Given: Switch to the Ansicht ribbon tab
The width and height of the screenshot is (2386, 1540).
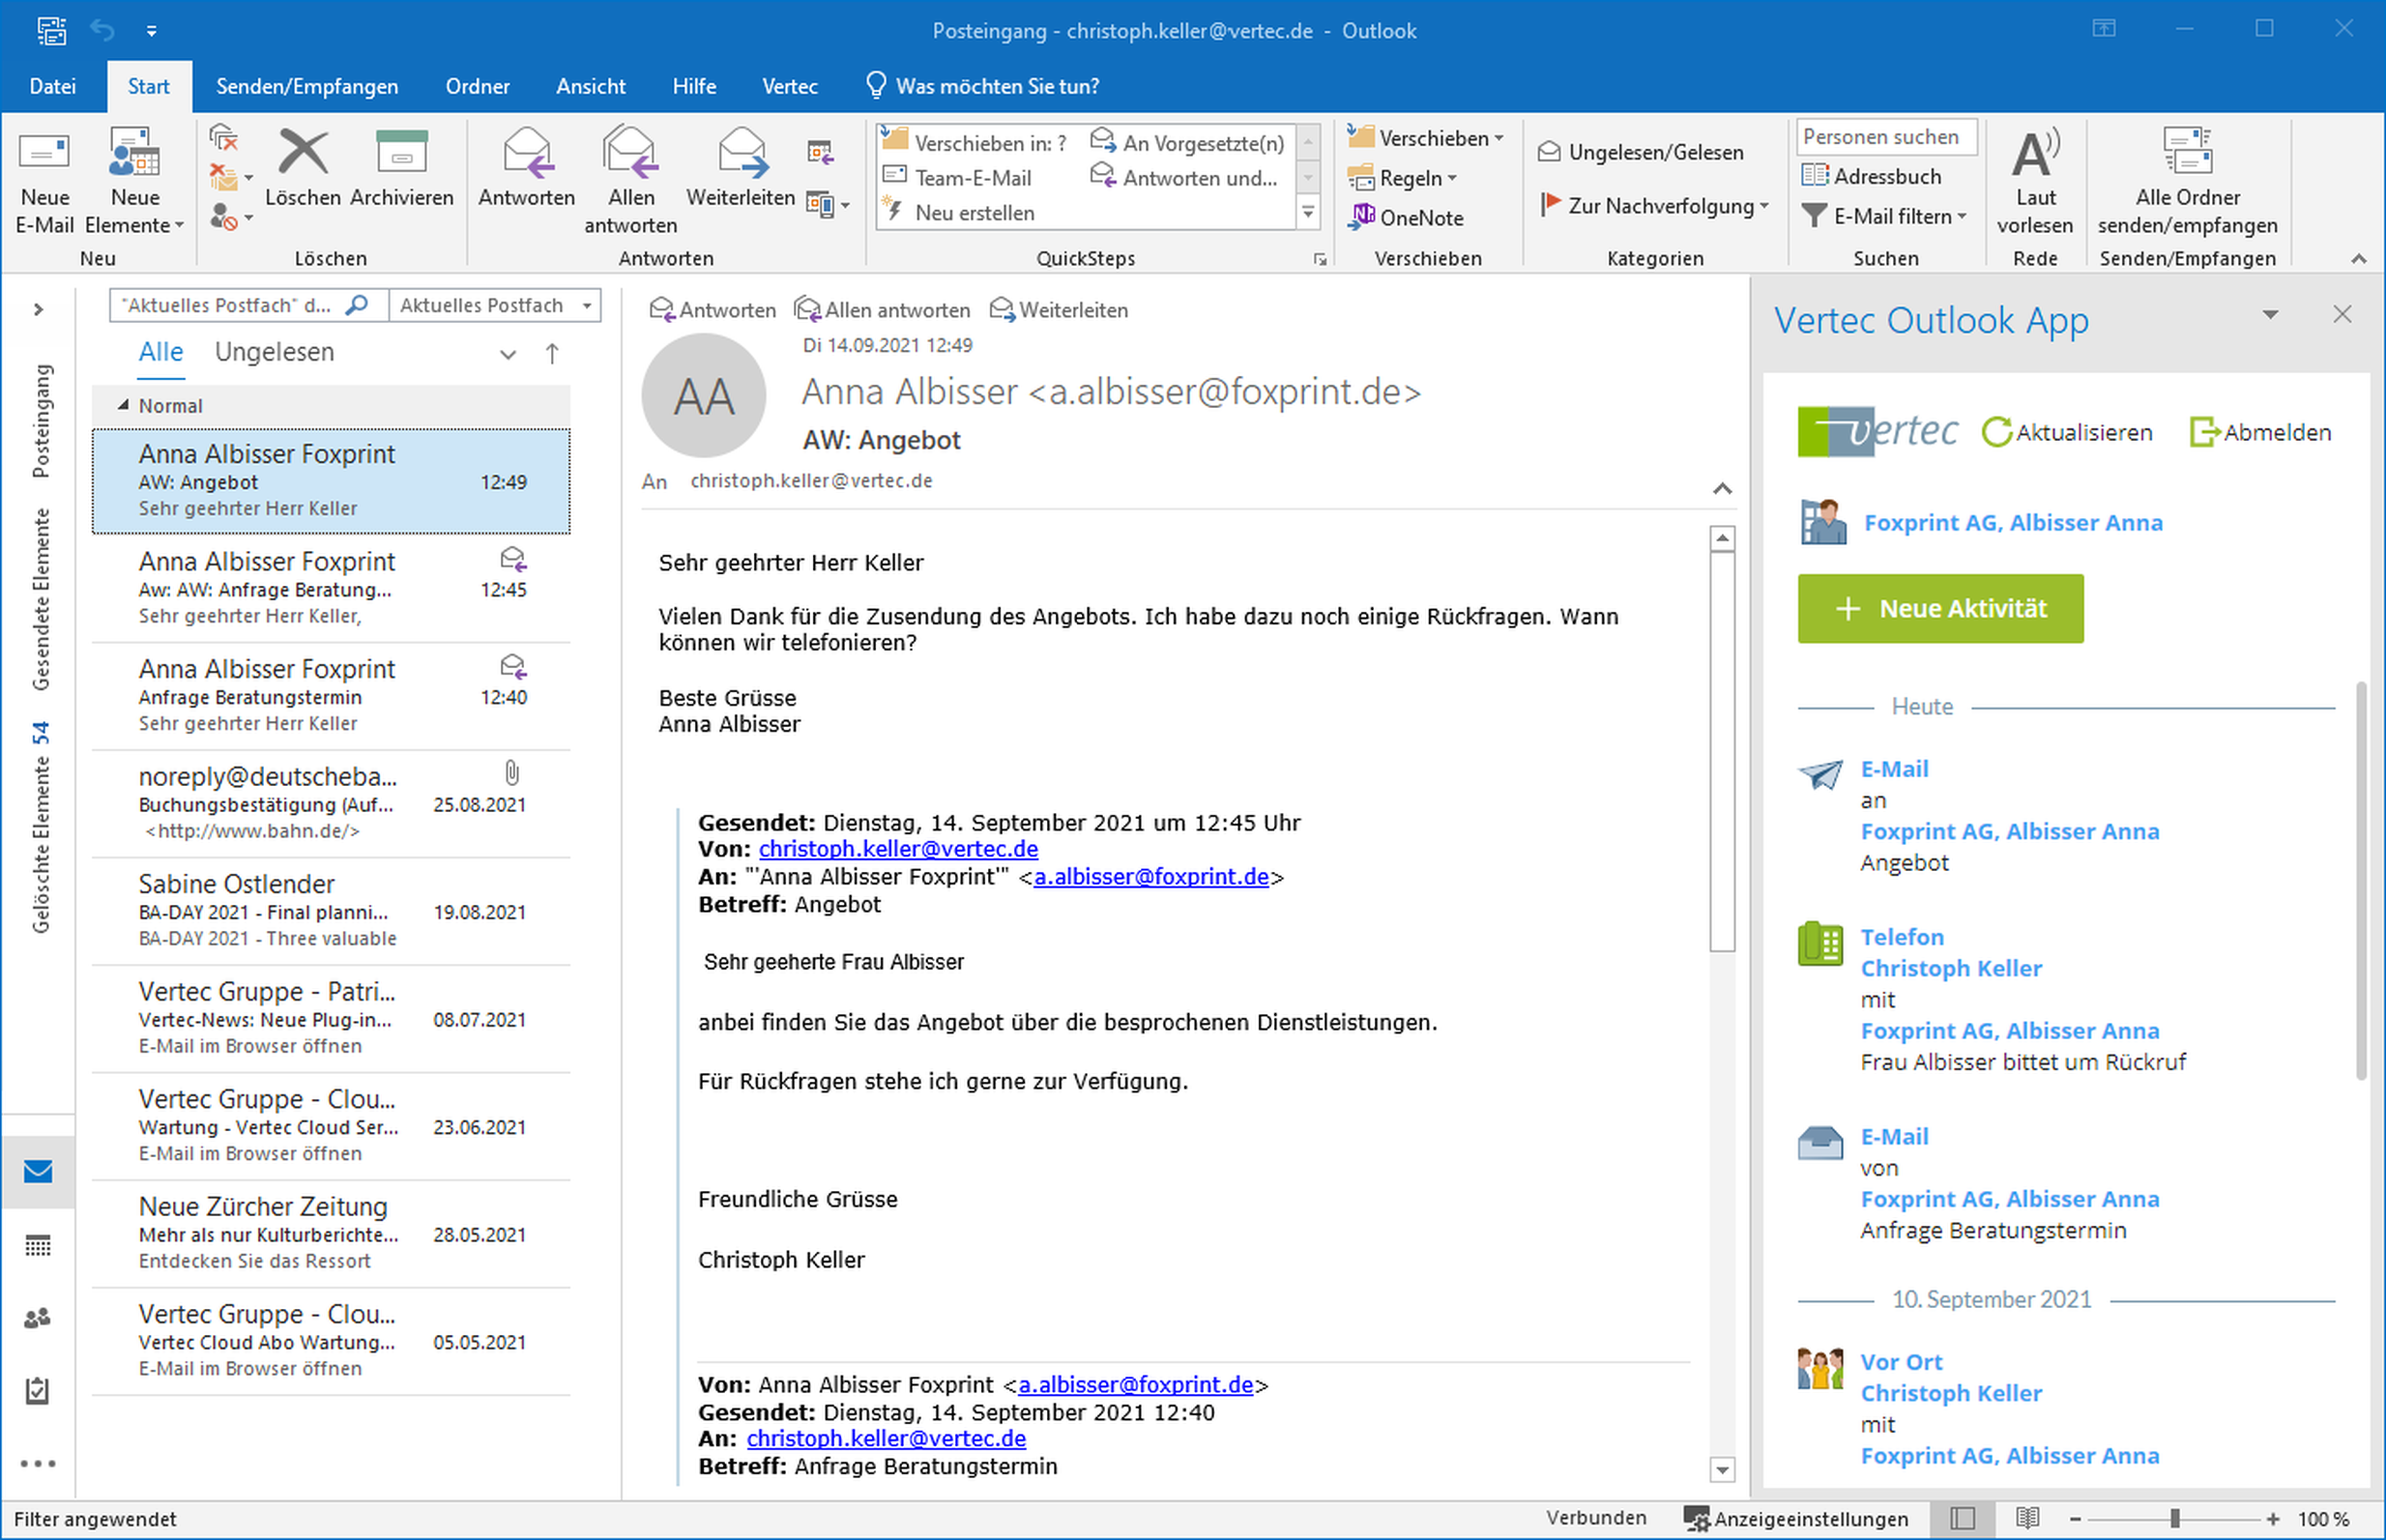Looking at the screenshot, I should click(x=590, y=86).
